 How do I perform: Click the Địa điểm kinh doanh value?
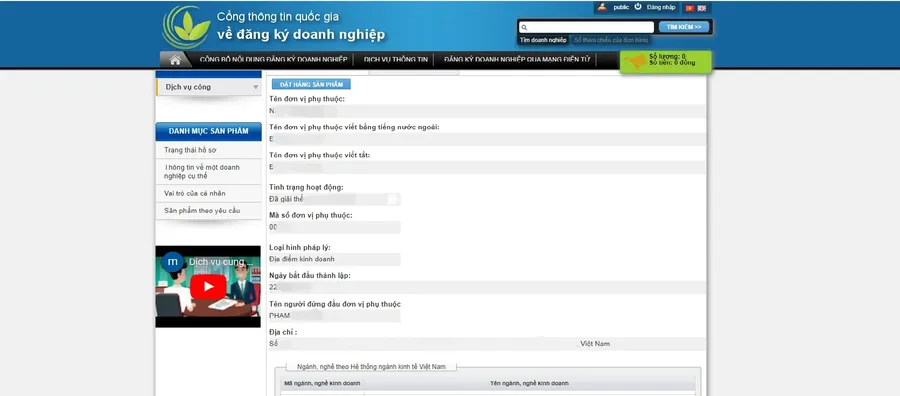(x=302, y=259)
